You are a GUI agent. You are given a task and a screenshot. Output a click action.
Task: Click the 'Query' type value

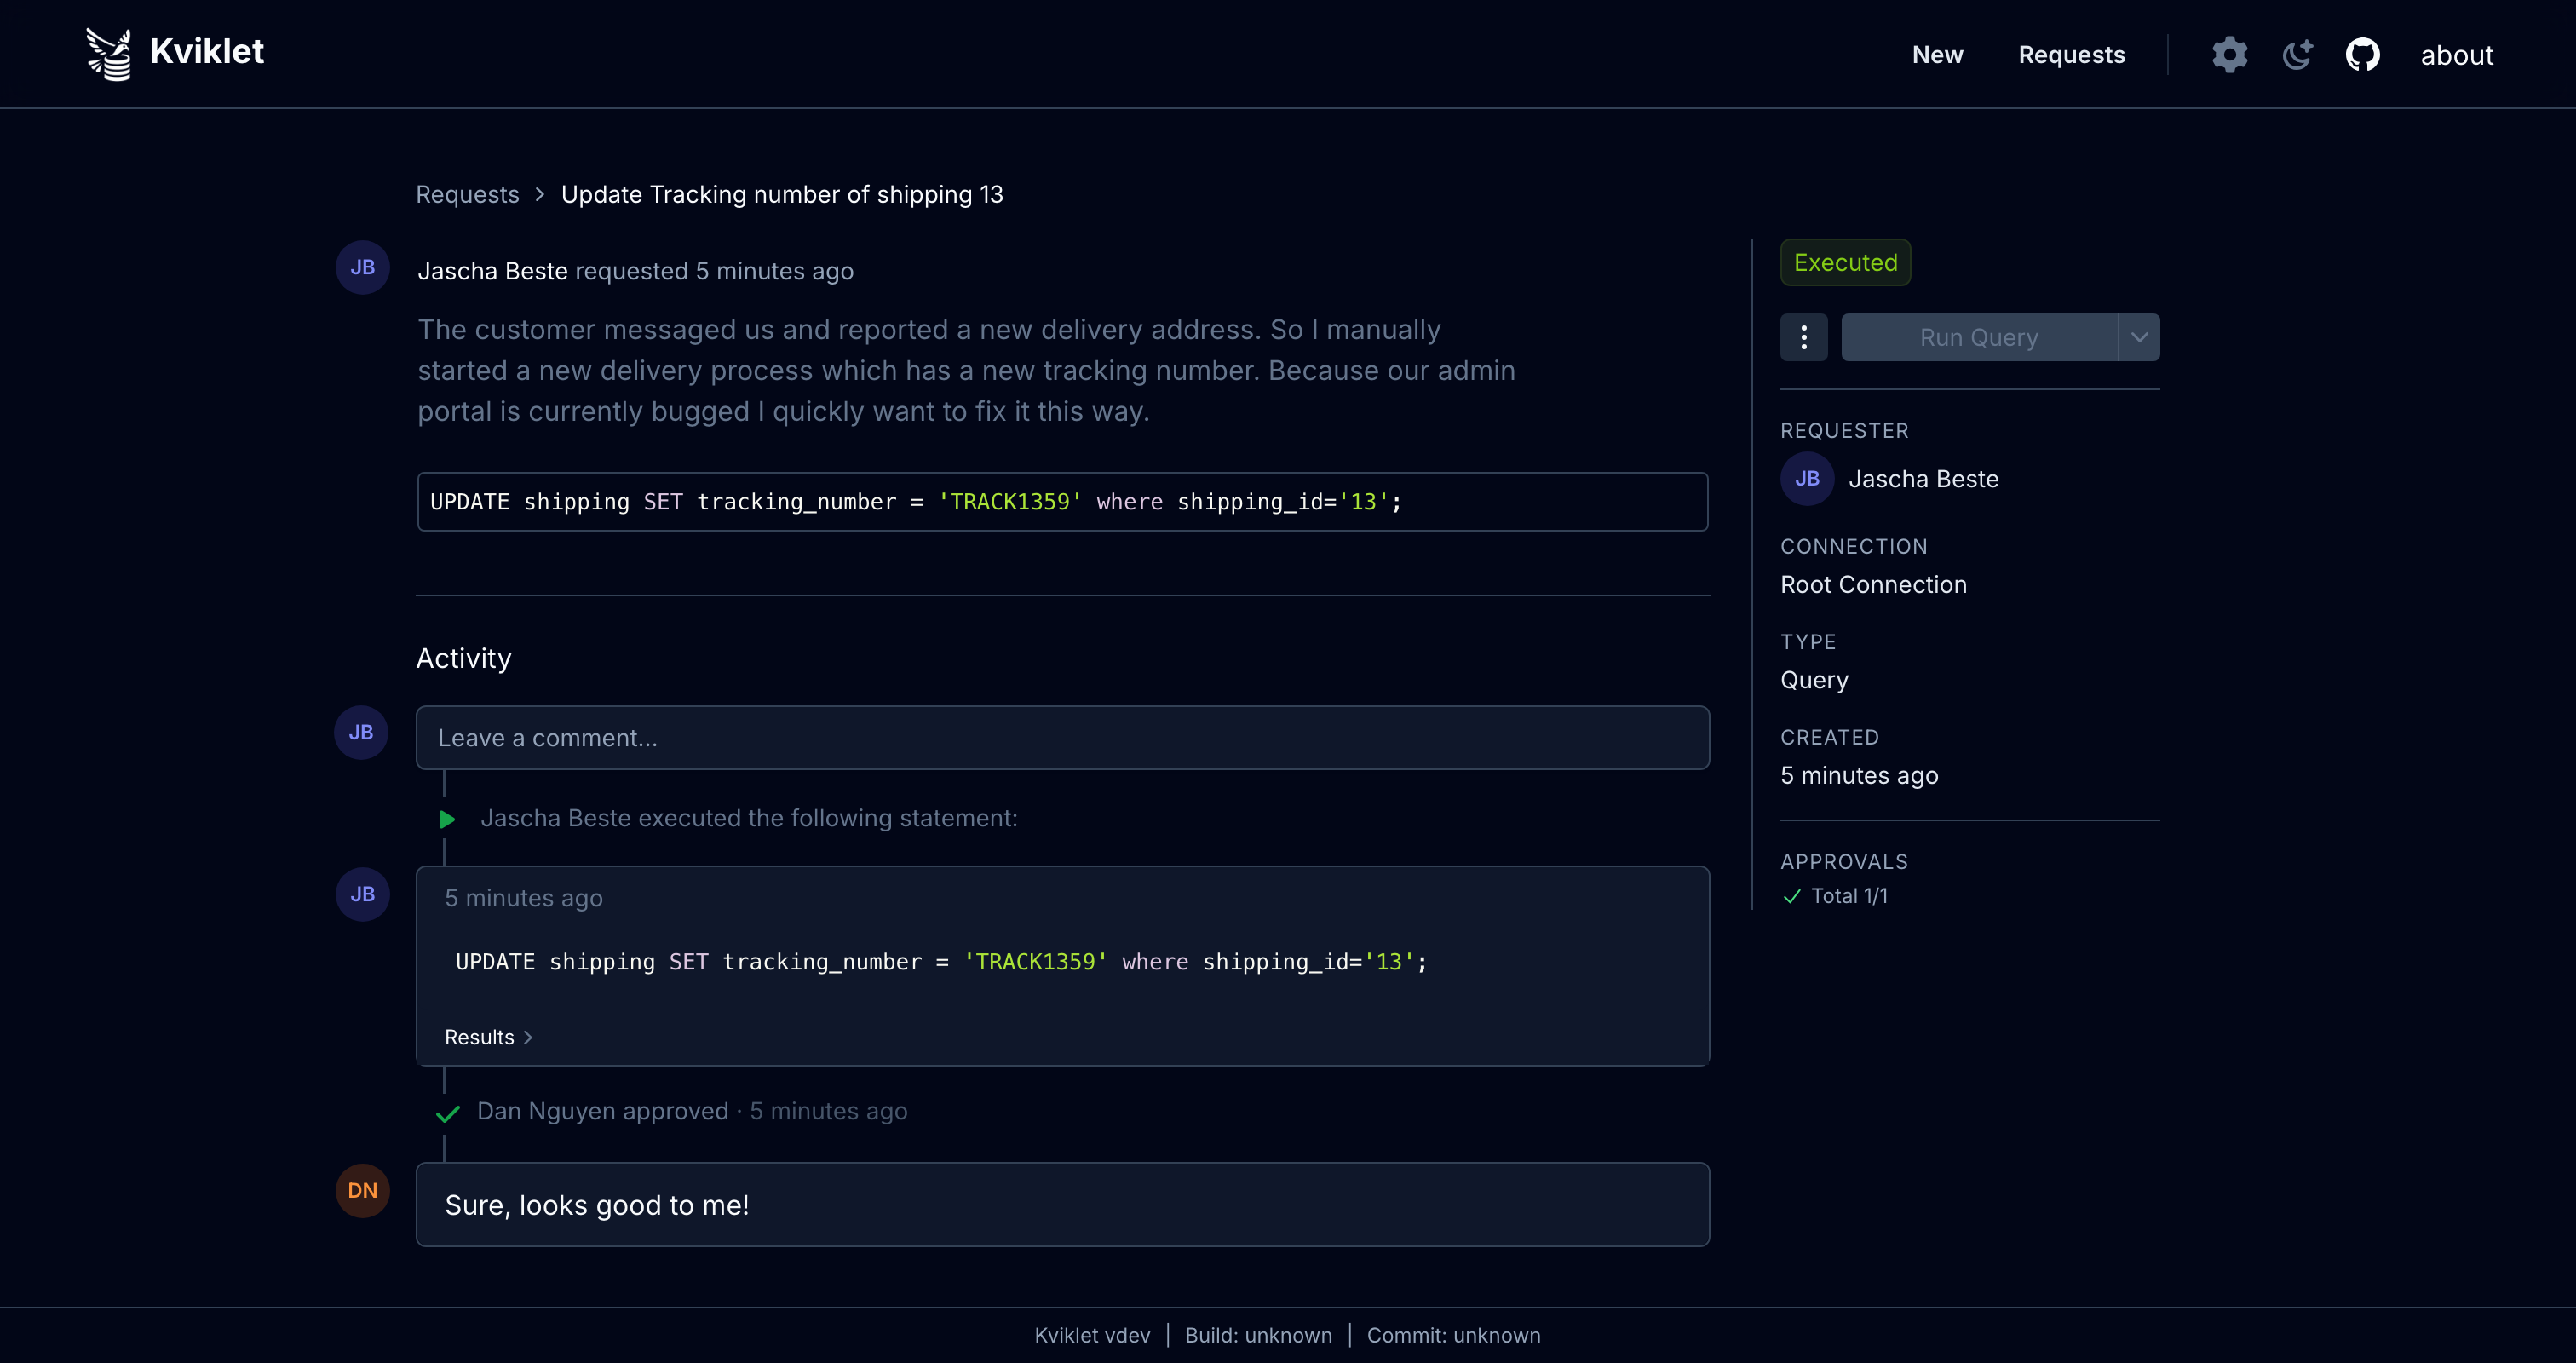click(1814, 680)
